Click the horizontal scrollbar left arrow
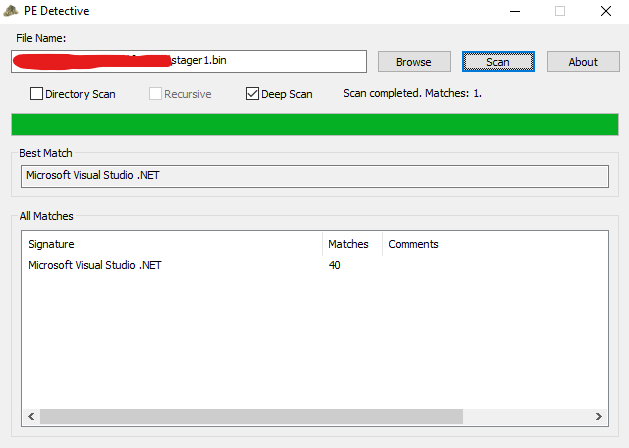629x448 pixels. pyautogui.click(x=31, y=416)
